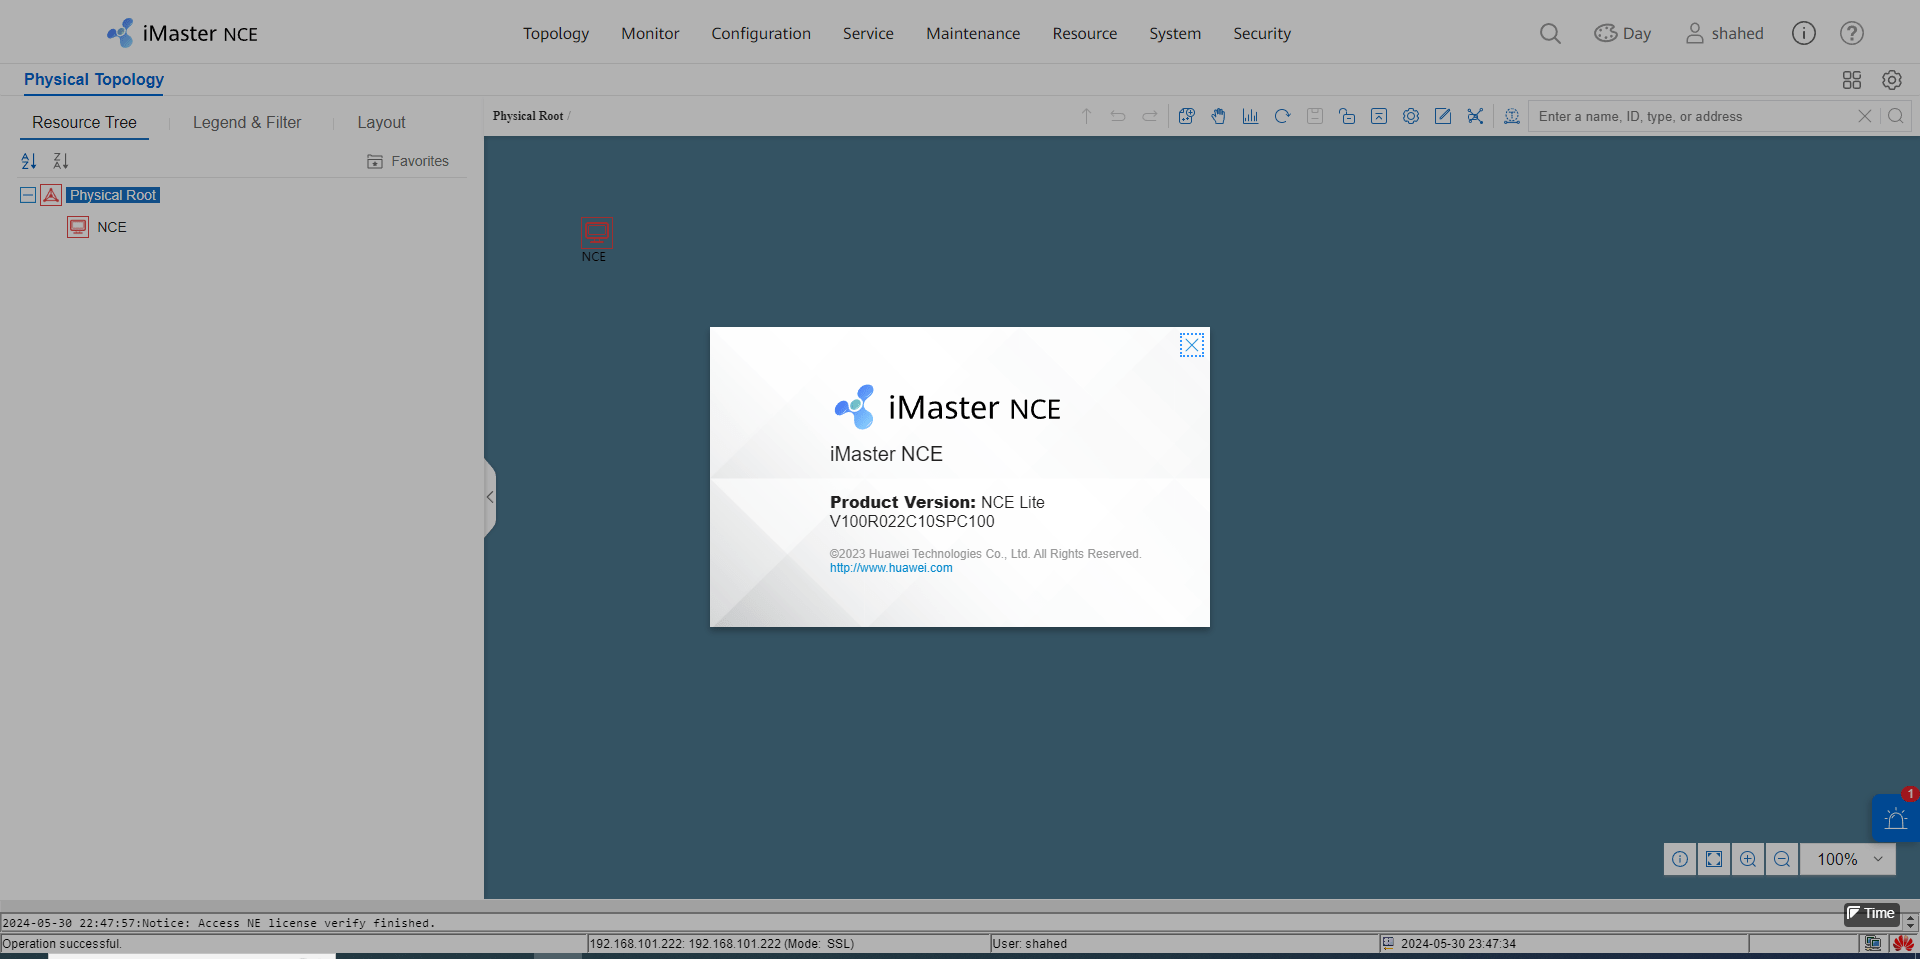Screen dimensions: 1920x959
Task: Click the bar chart statistics icon
Action: pos(1250,116)
